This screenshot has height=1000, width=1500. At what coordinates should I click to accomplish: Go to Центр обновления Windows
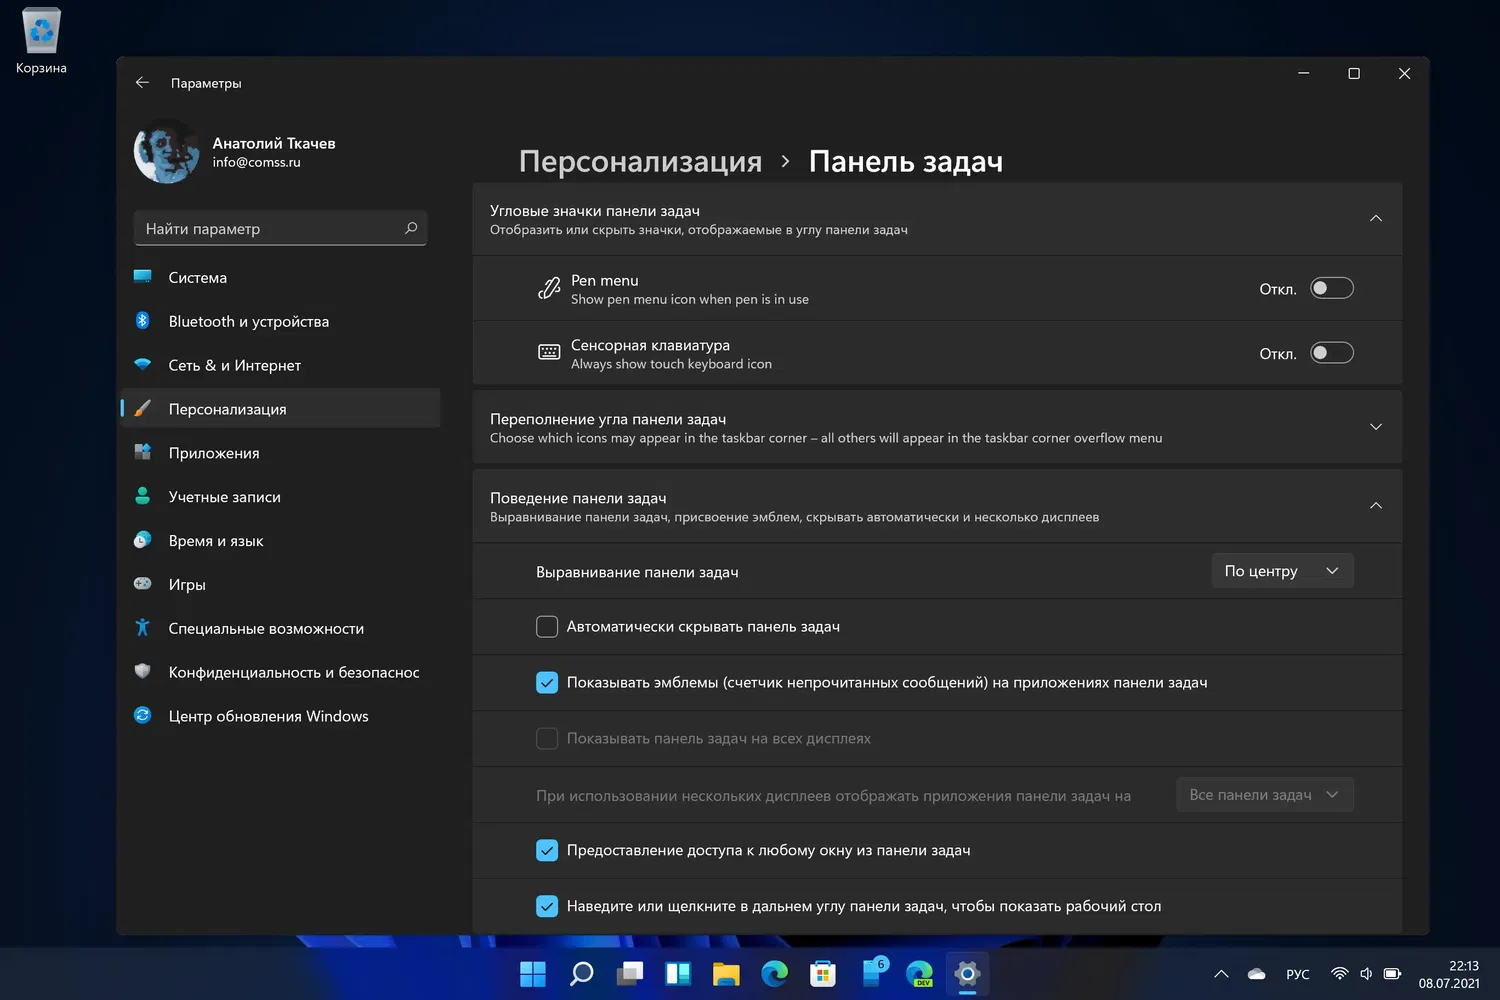coord(268,716)
